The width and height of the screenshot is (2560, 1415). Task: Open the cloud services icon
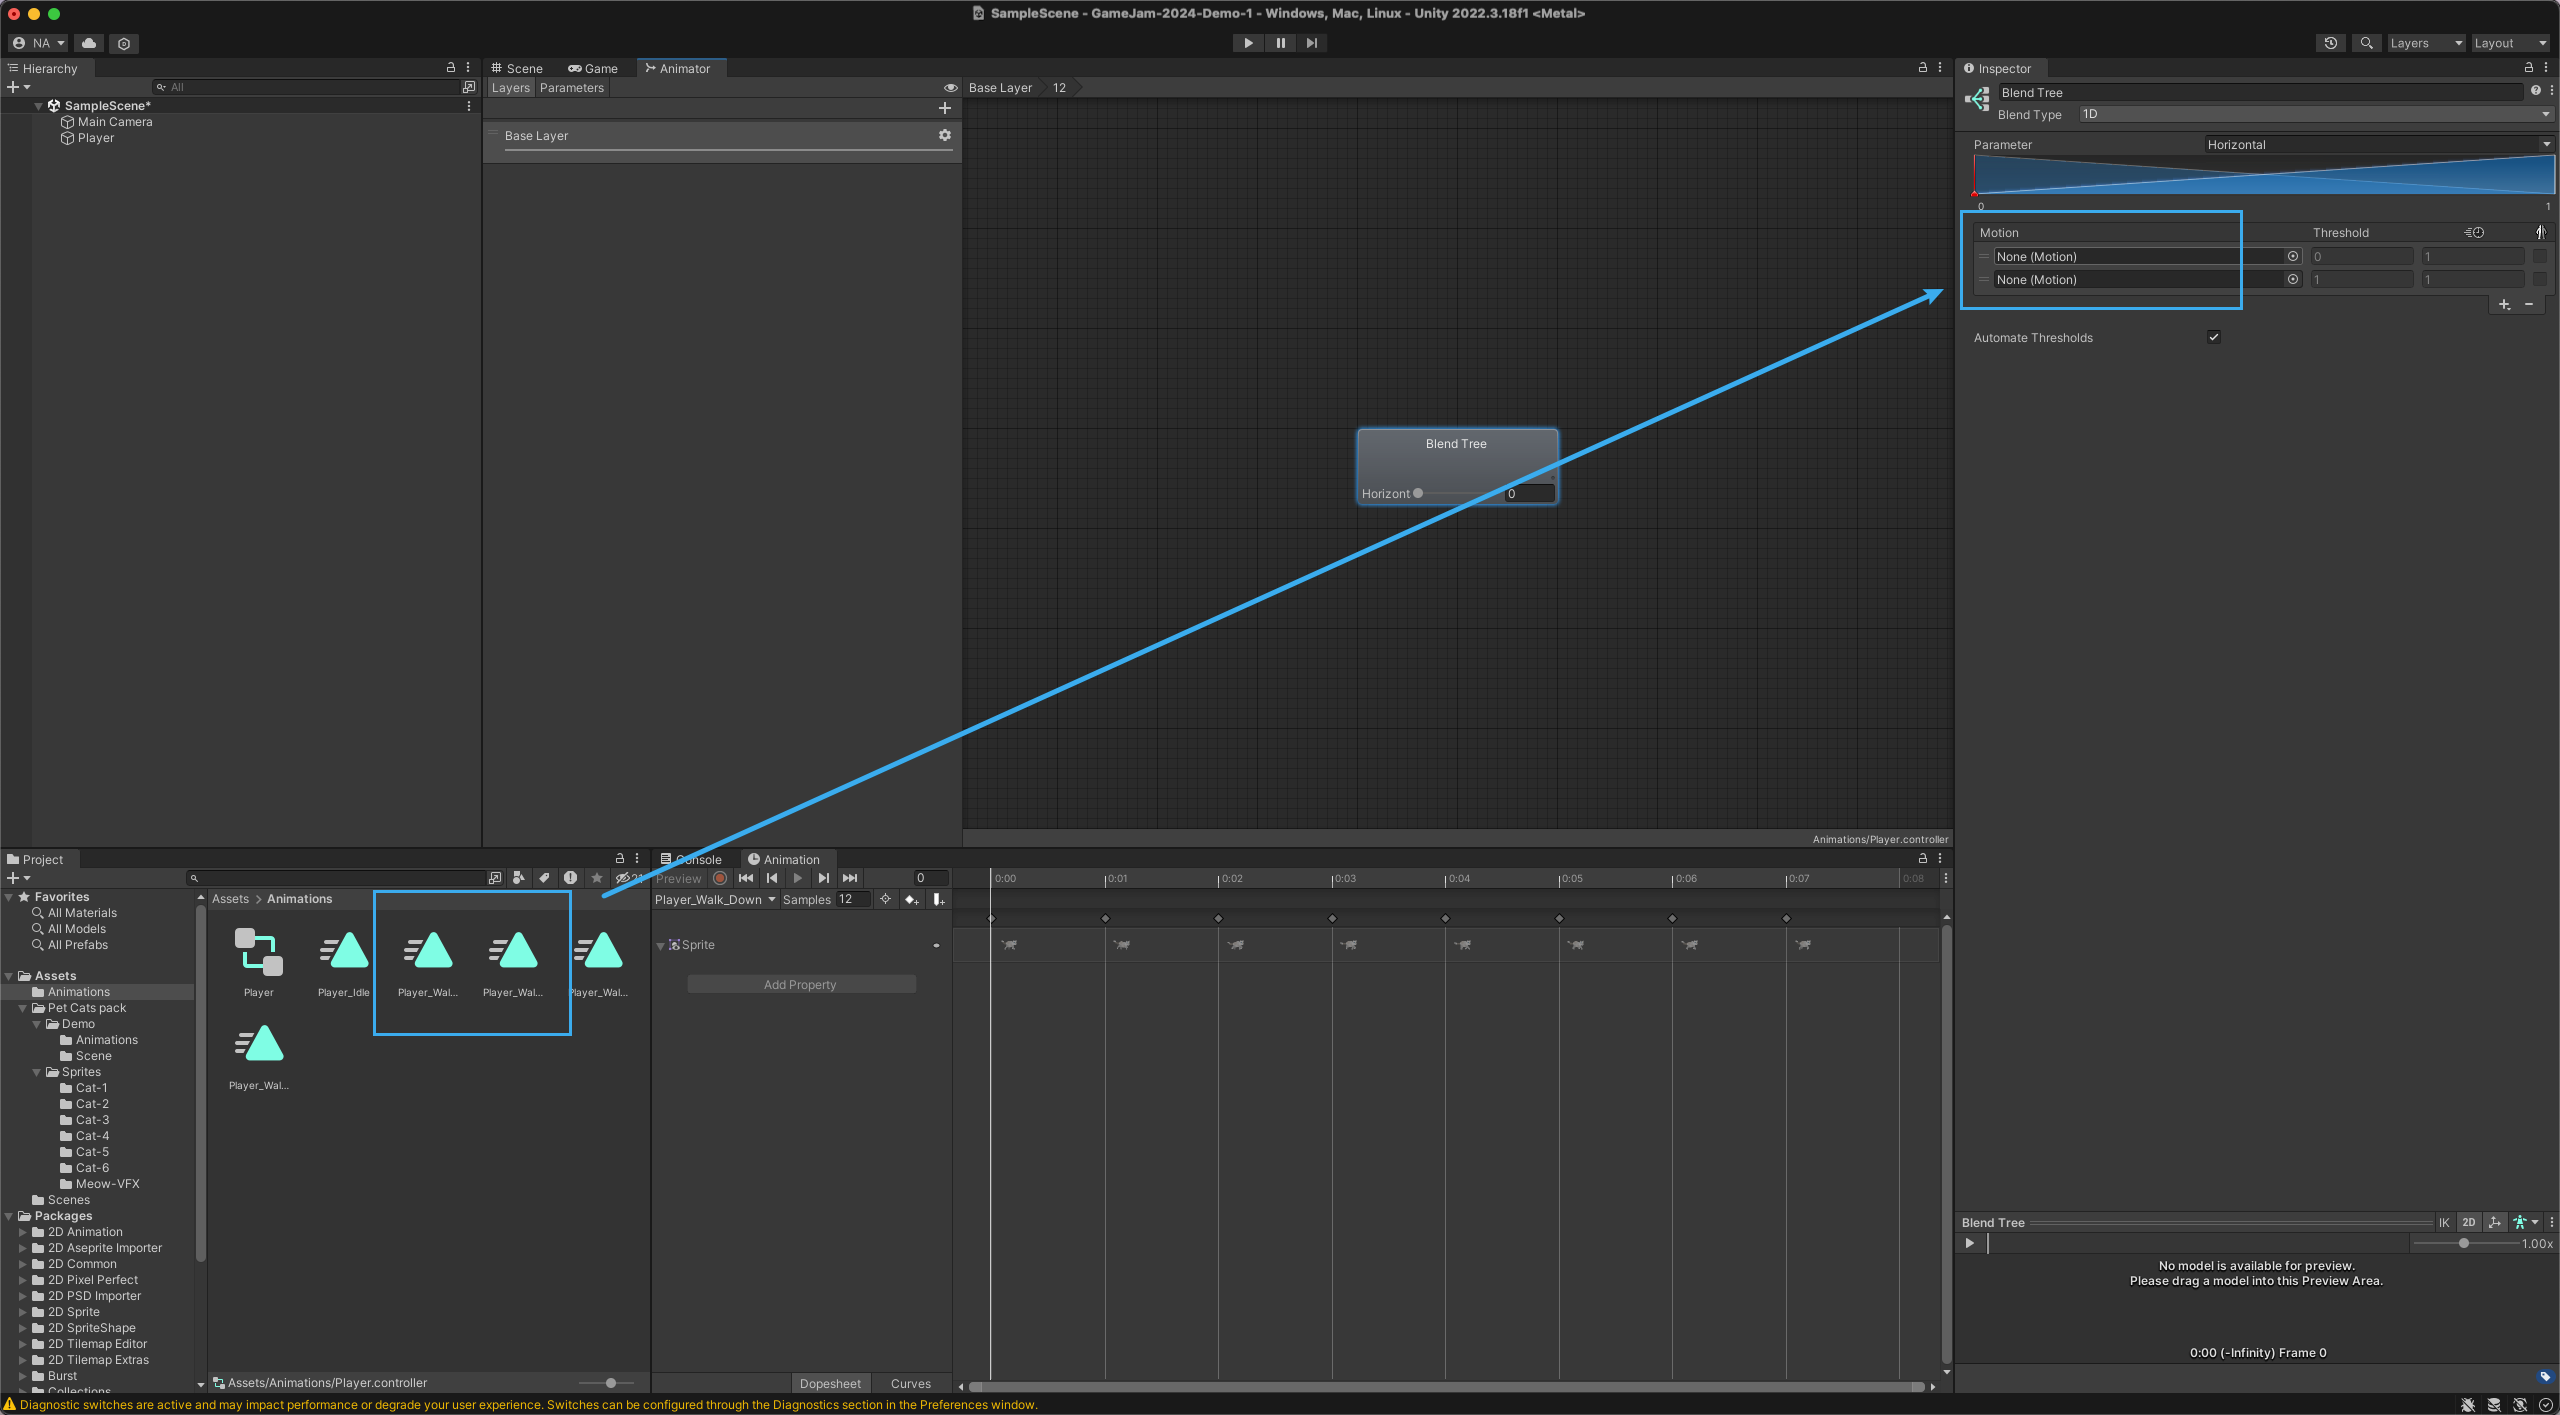point(89,43)
